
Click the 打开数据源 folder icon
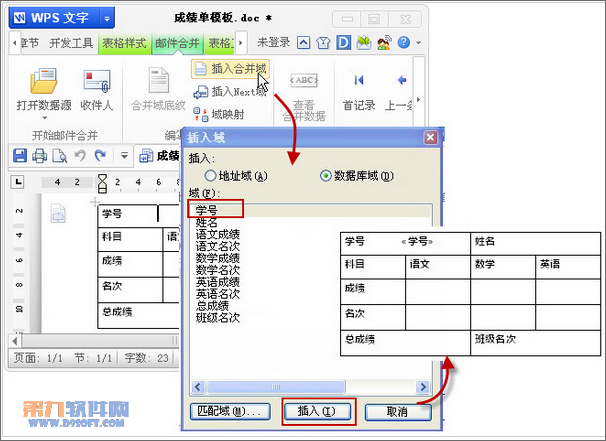43,82
